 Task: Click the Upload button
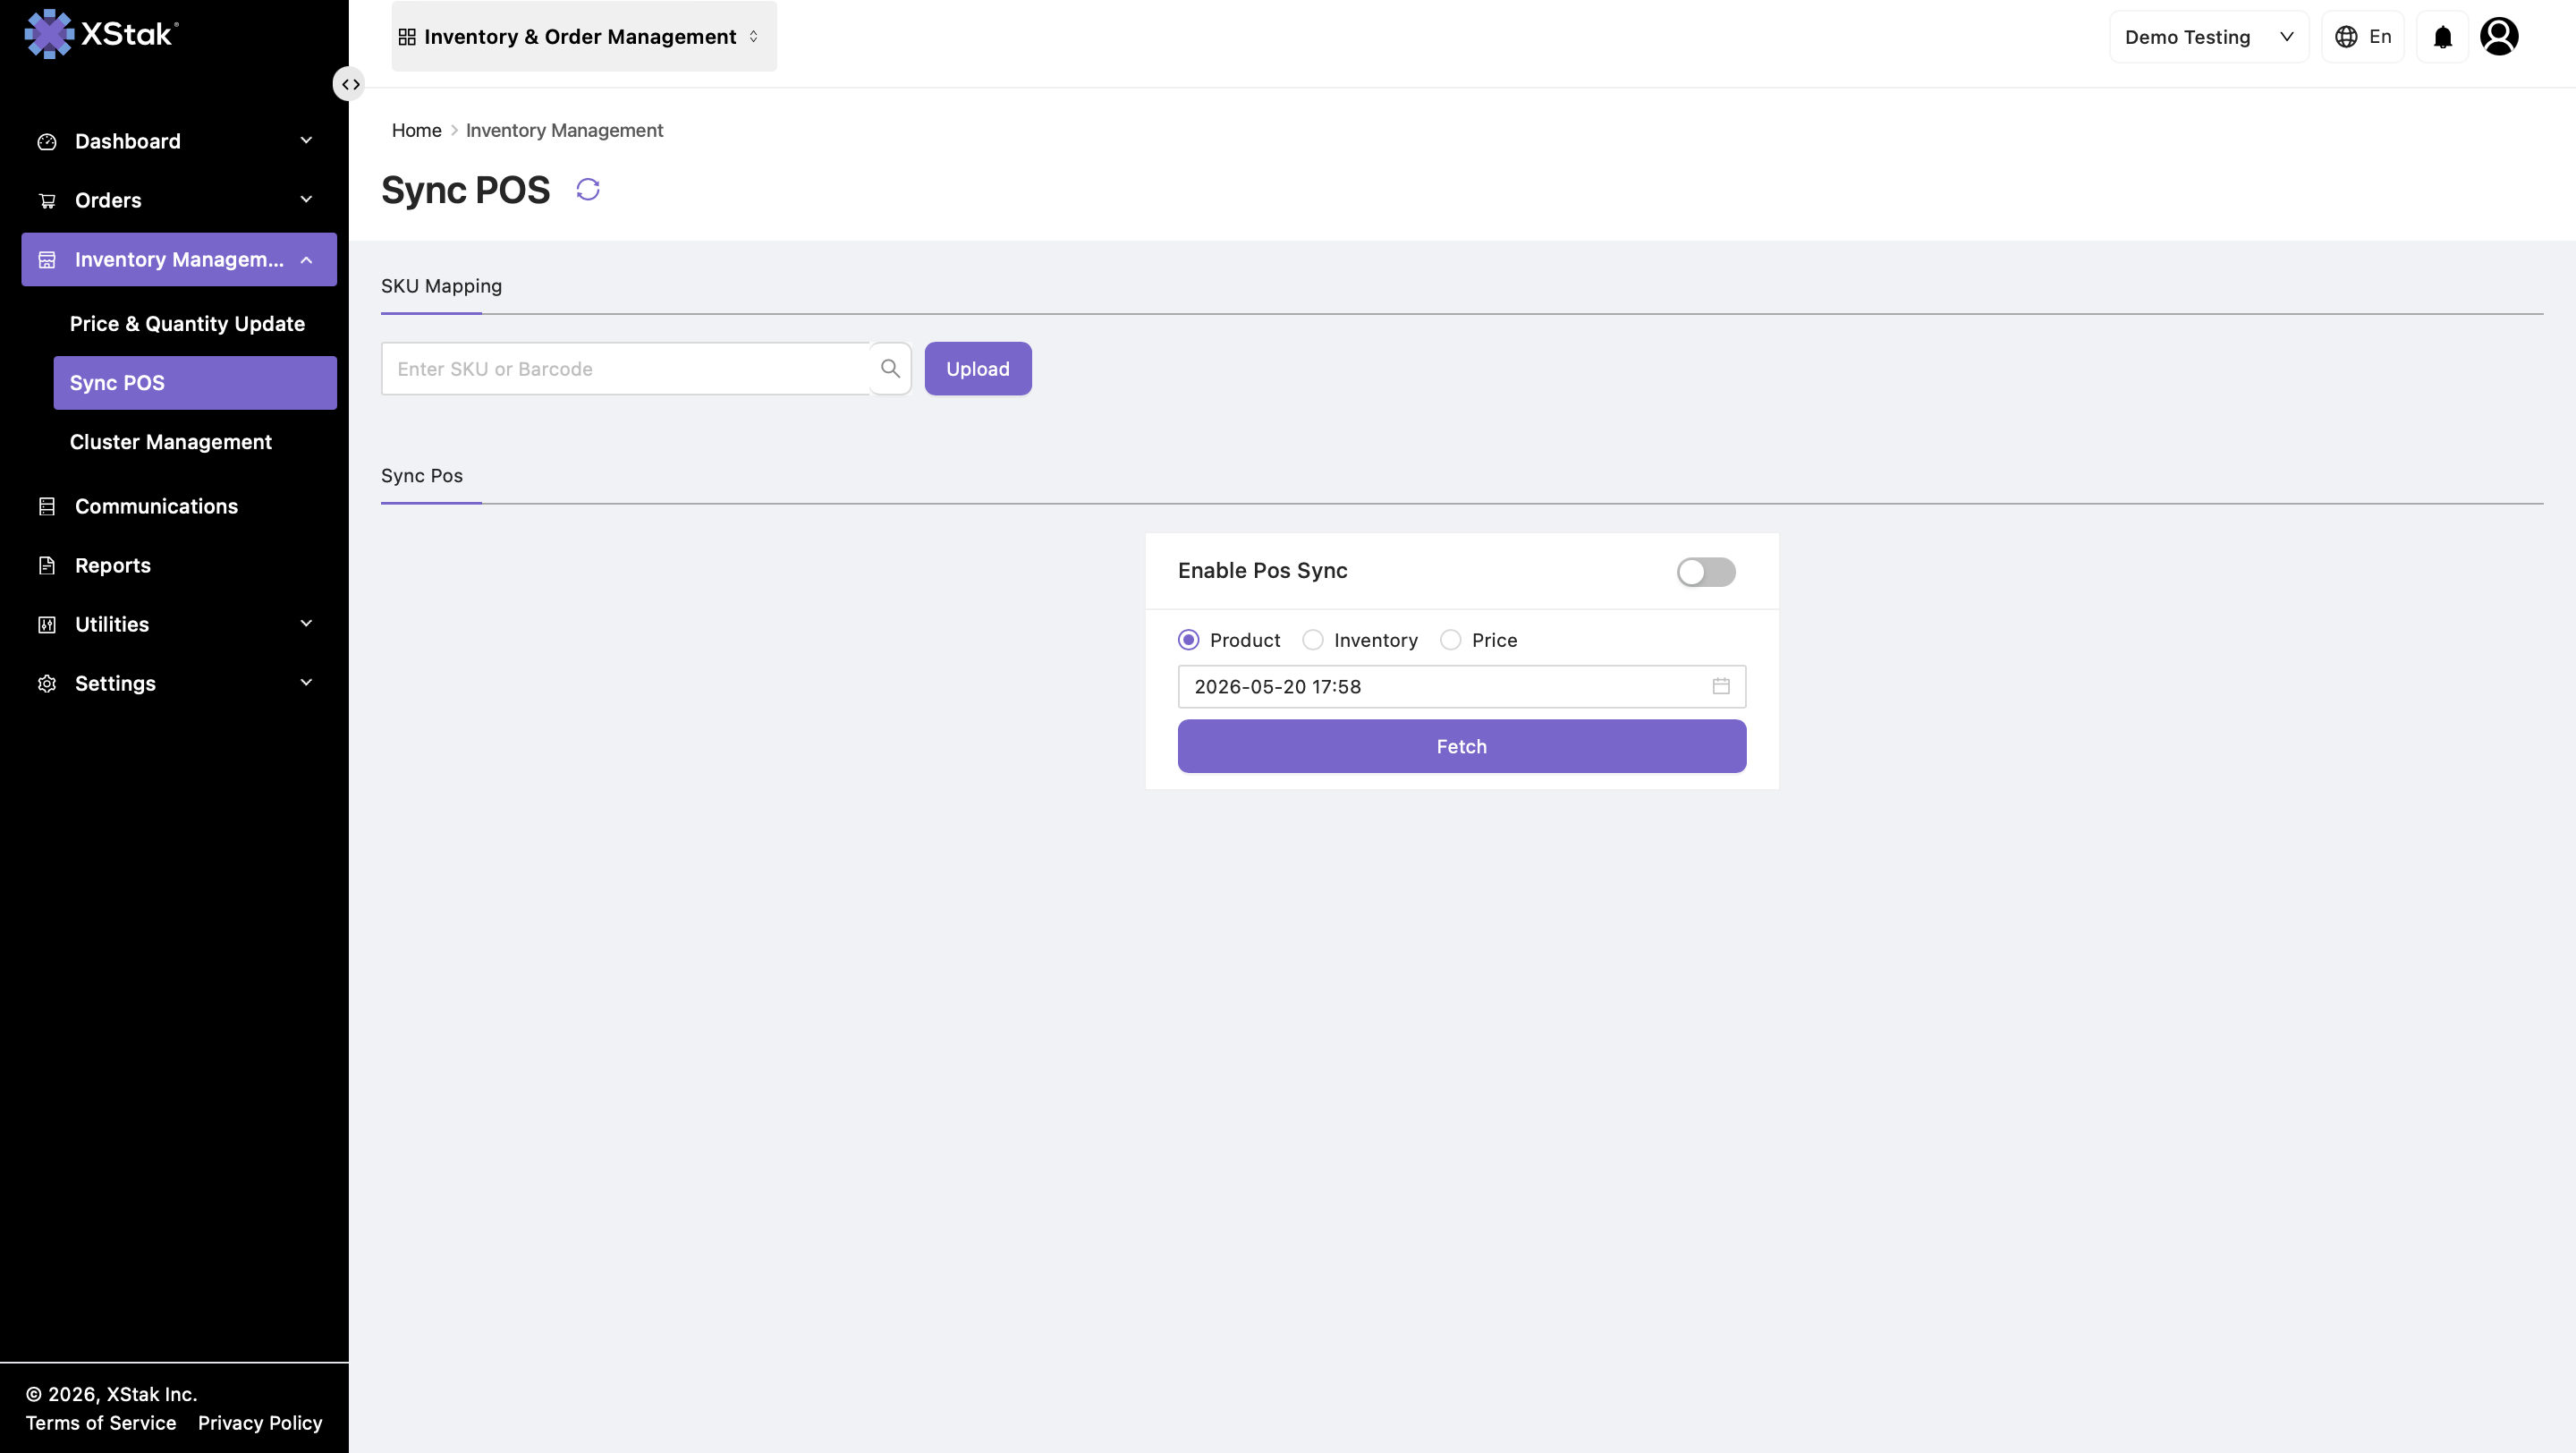[978, 368]
